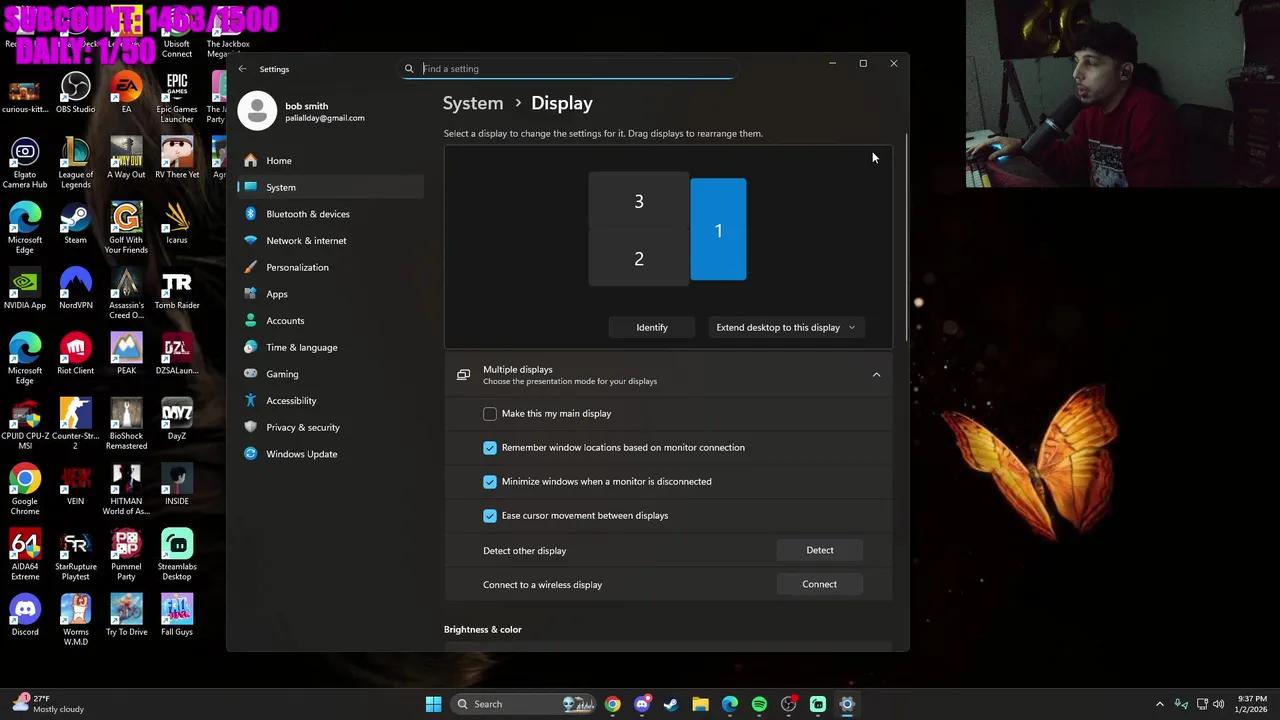This screenshot has width=1280, height=720.
Task: Go to Home in Settings sidebar
Action: pos(331,161)
